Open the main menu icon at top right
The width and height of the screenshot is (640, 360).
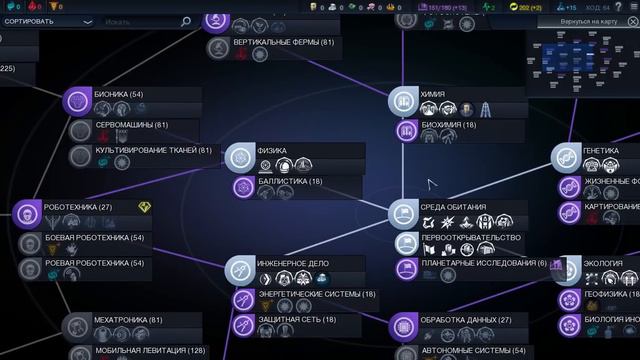click(x=633, y=7)
